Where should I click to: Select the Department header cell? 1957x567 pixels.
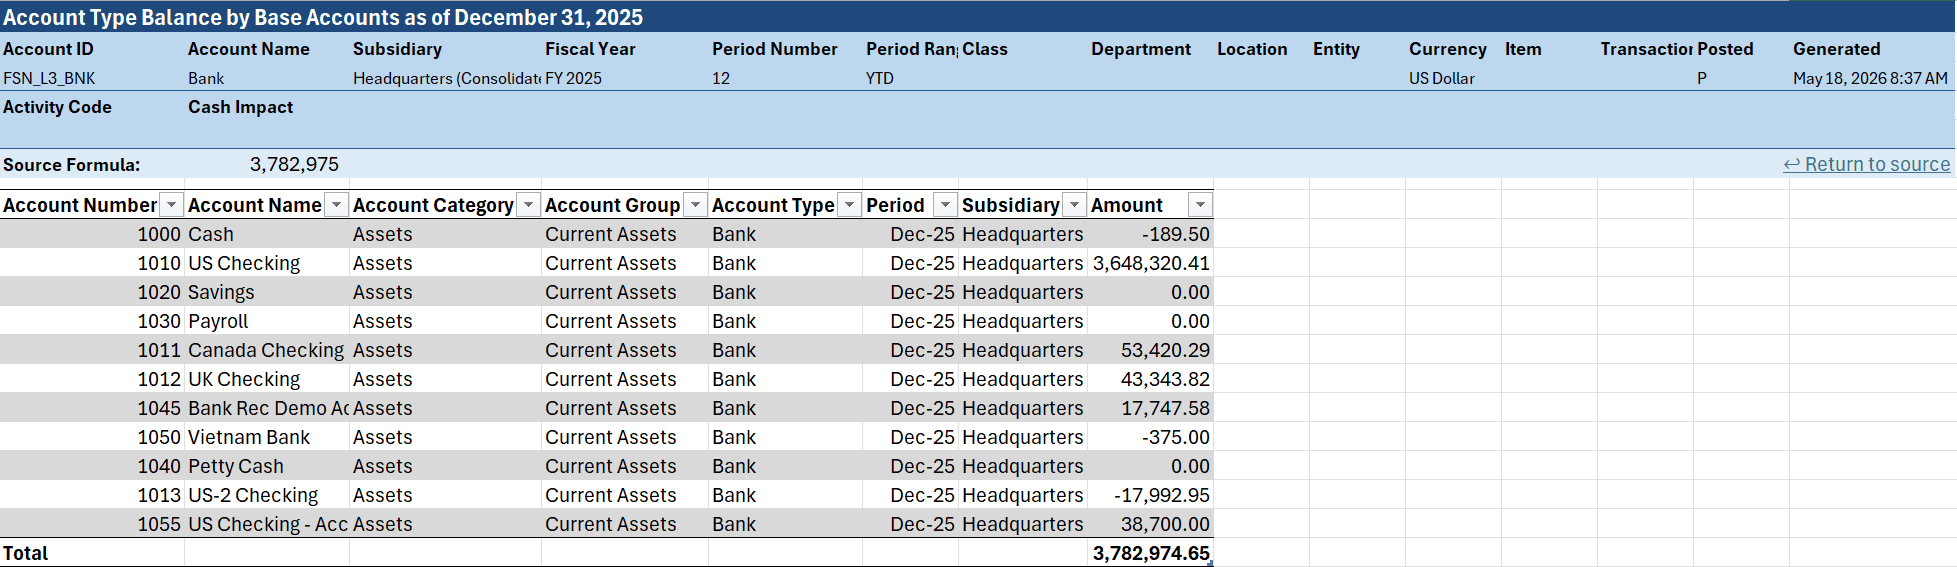click(x=1150, y=49)
